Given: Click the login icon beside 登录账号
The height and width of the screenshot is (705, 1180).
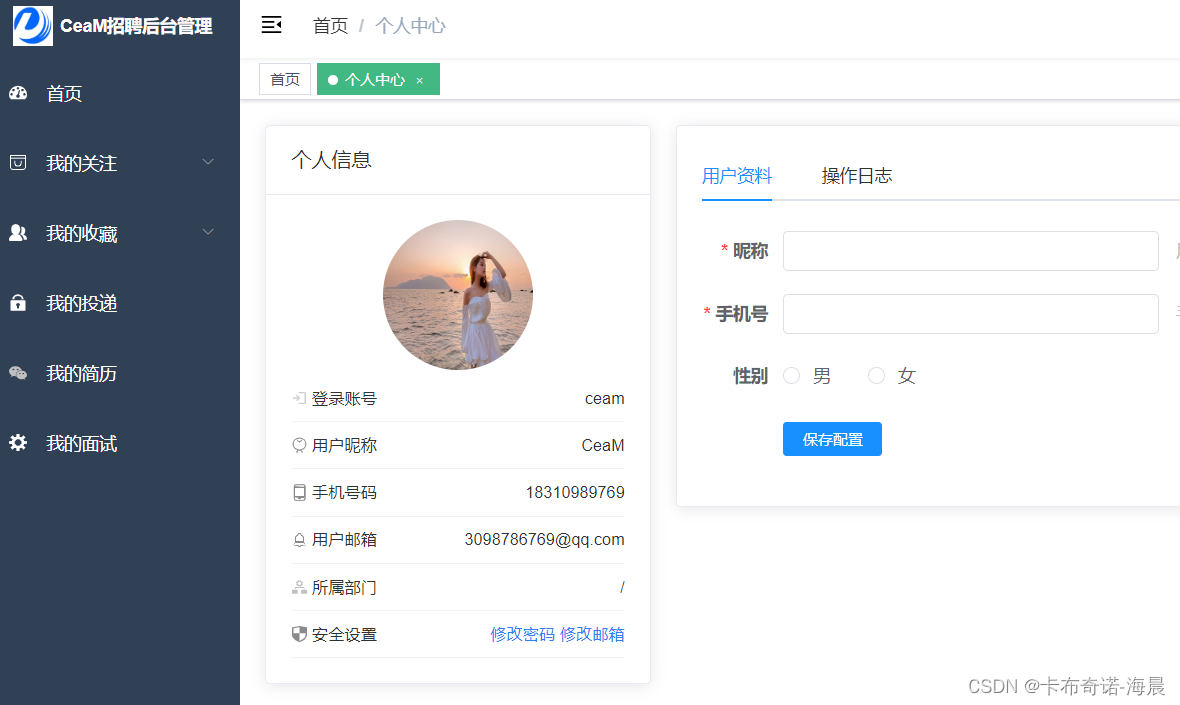Looking at the screenshot, I should [299, 399].
